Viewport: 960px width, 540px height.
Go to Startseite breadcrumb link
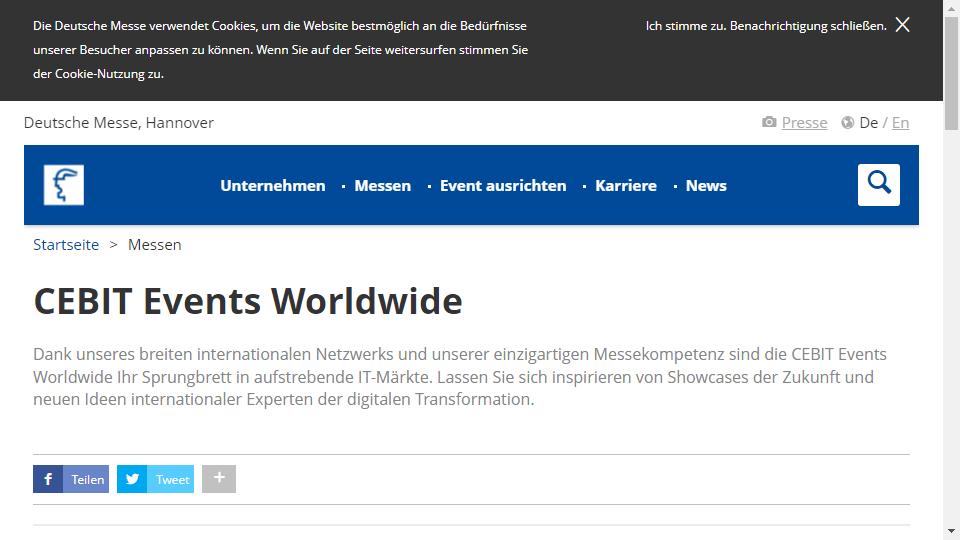[66, 244]
